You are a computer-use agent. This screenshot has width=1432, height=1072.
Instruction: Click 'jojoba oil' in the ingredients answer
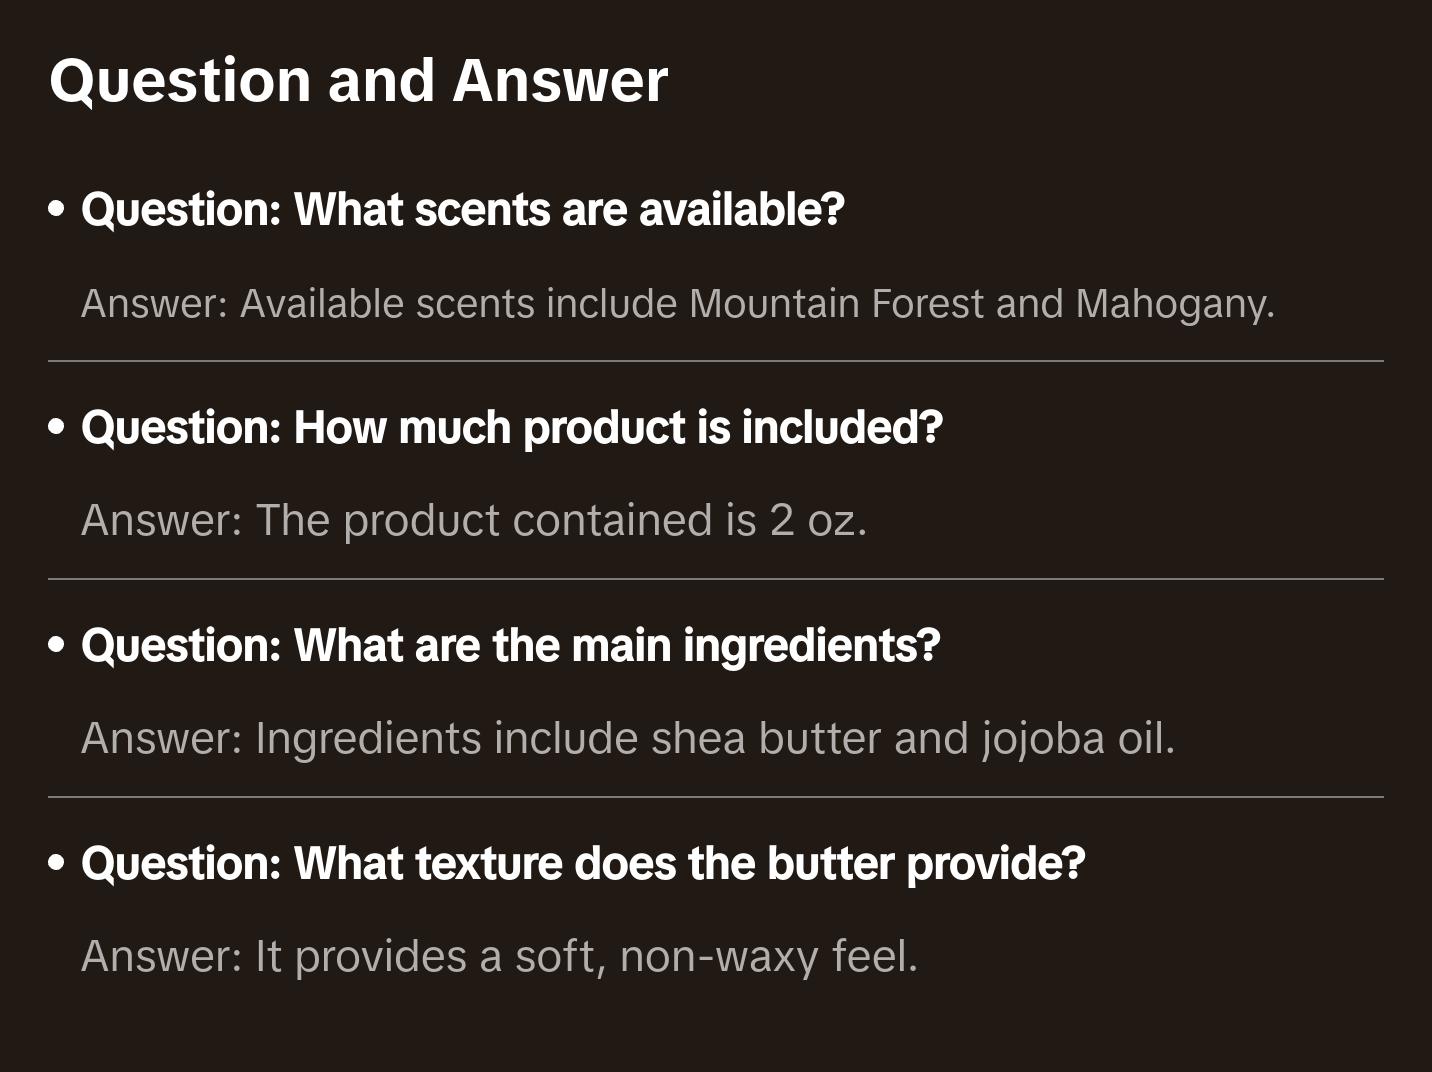[1075, 739]
